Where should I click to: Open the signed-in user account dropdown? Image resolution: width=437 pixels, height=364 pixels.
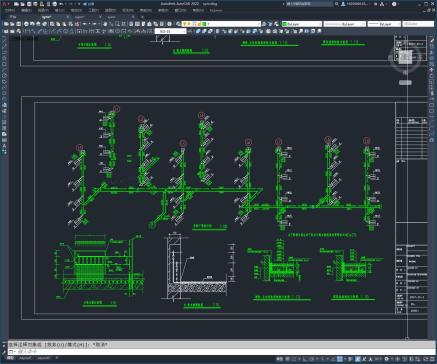(357, 4)
